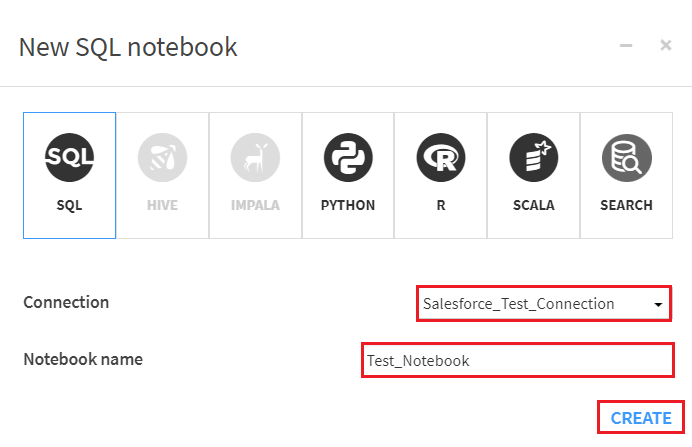This screenshot has width=692, height=447.
Task: Click the SQL label under the icon
Action: 70,205
